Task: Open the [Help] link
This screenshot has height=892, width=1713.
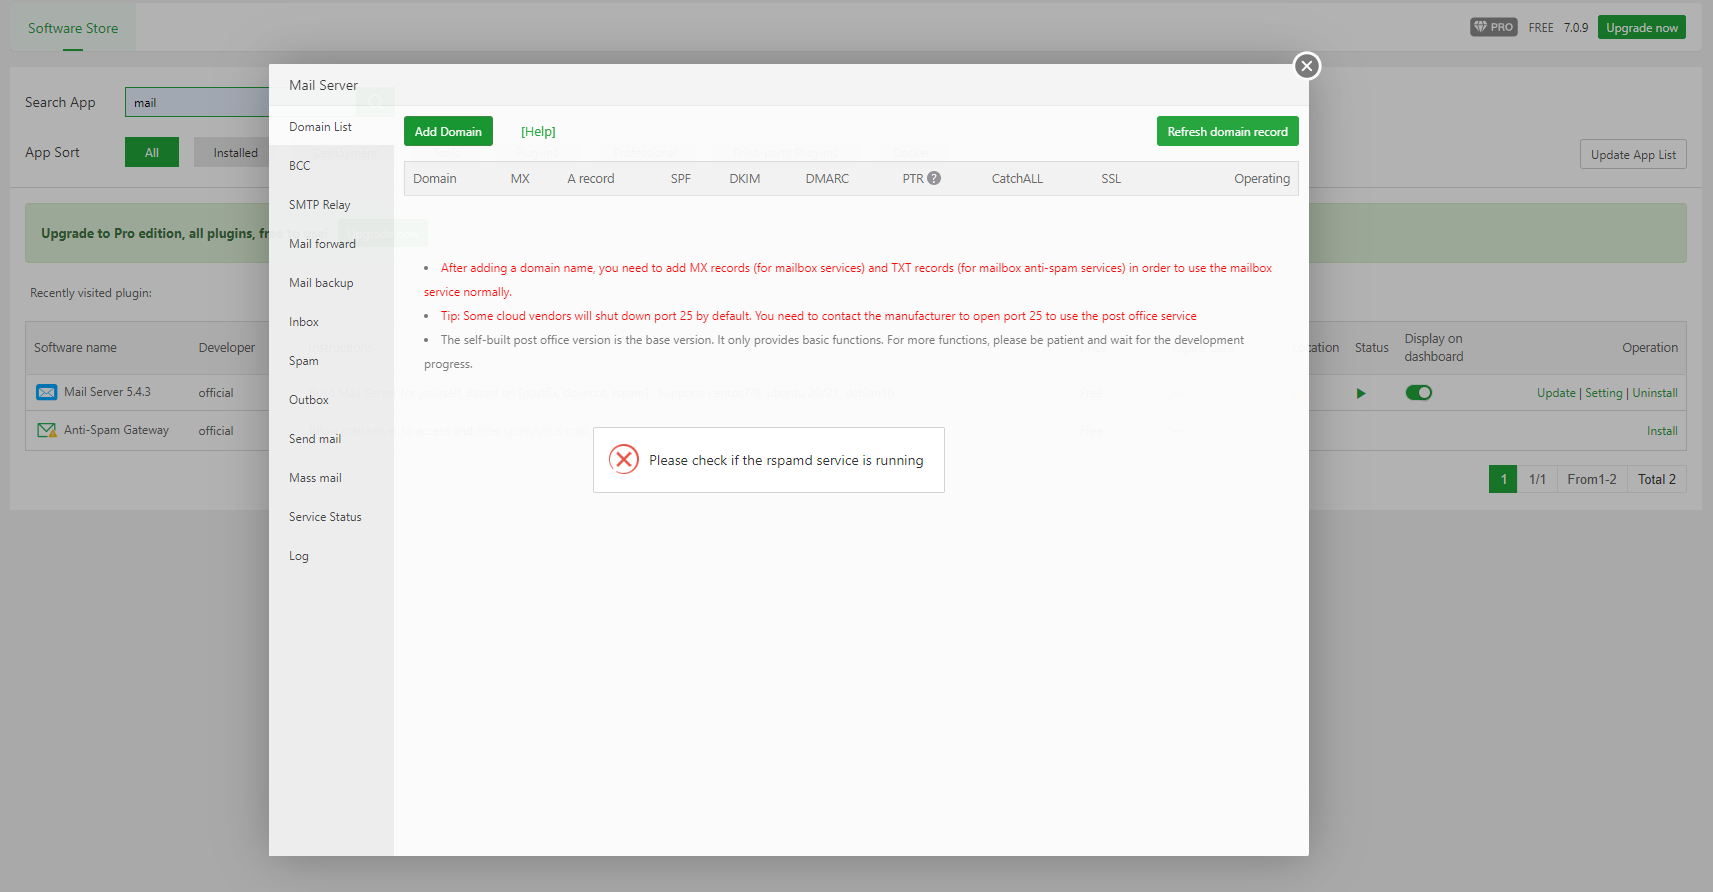Action: (x=538, y=131)
